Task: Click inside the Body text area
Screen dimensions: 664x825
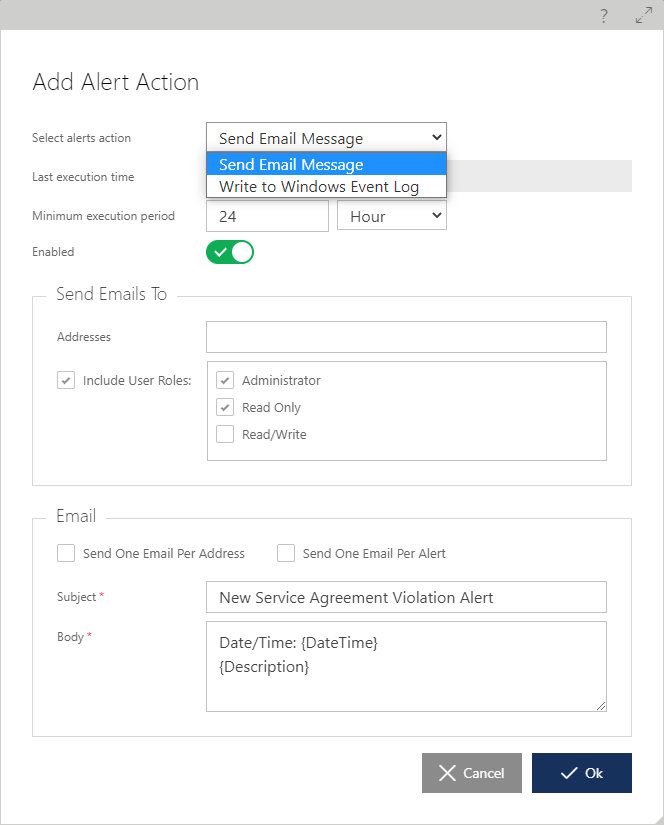Action: point(406,667)
